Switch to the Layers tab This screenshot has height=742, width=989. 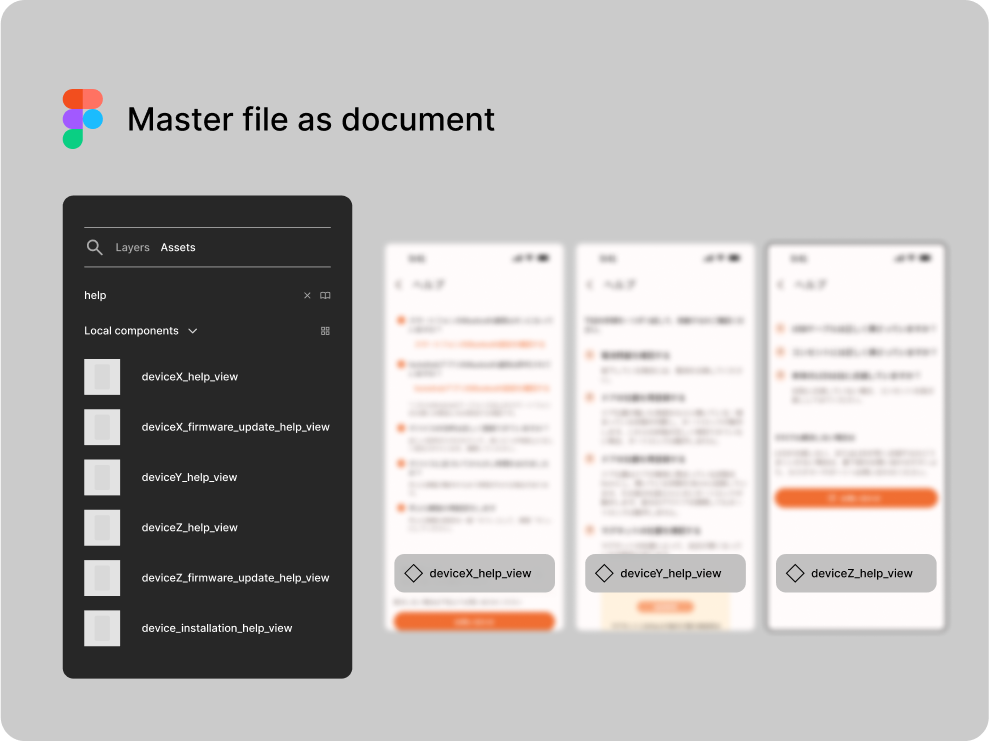132,247
